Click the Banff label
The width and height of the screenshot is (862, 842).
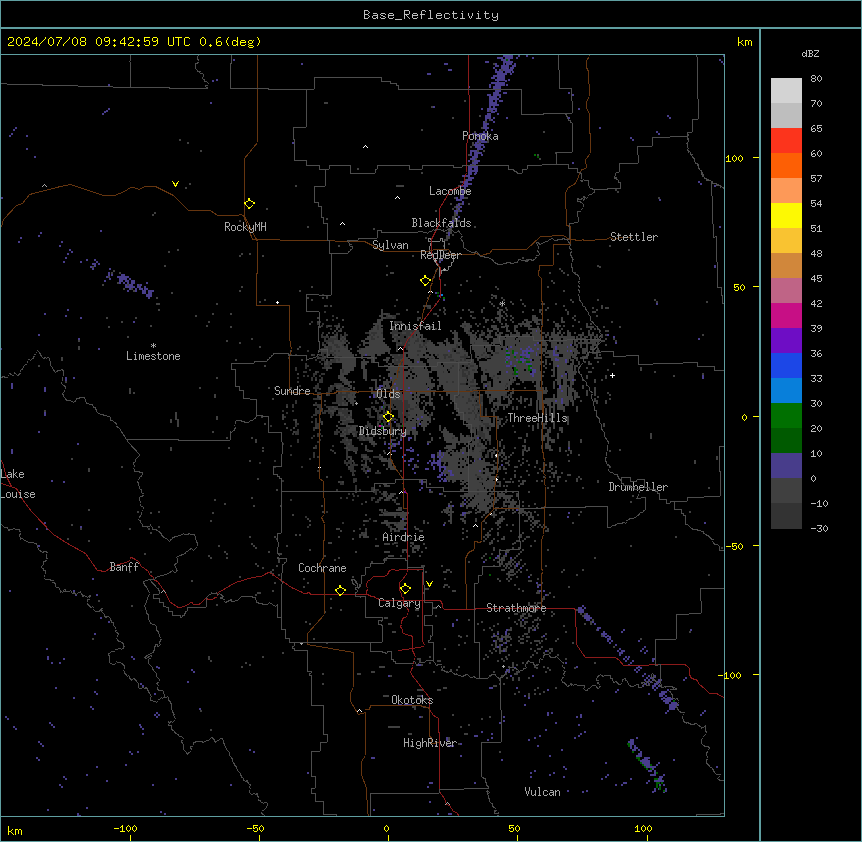click(124, 567)
